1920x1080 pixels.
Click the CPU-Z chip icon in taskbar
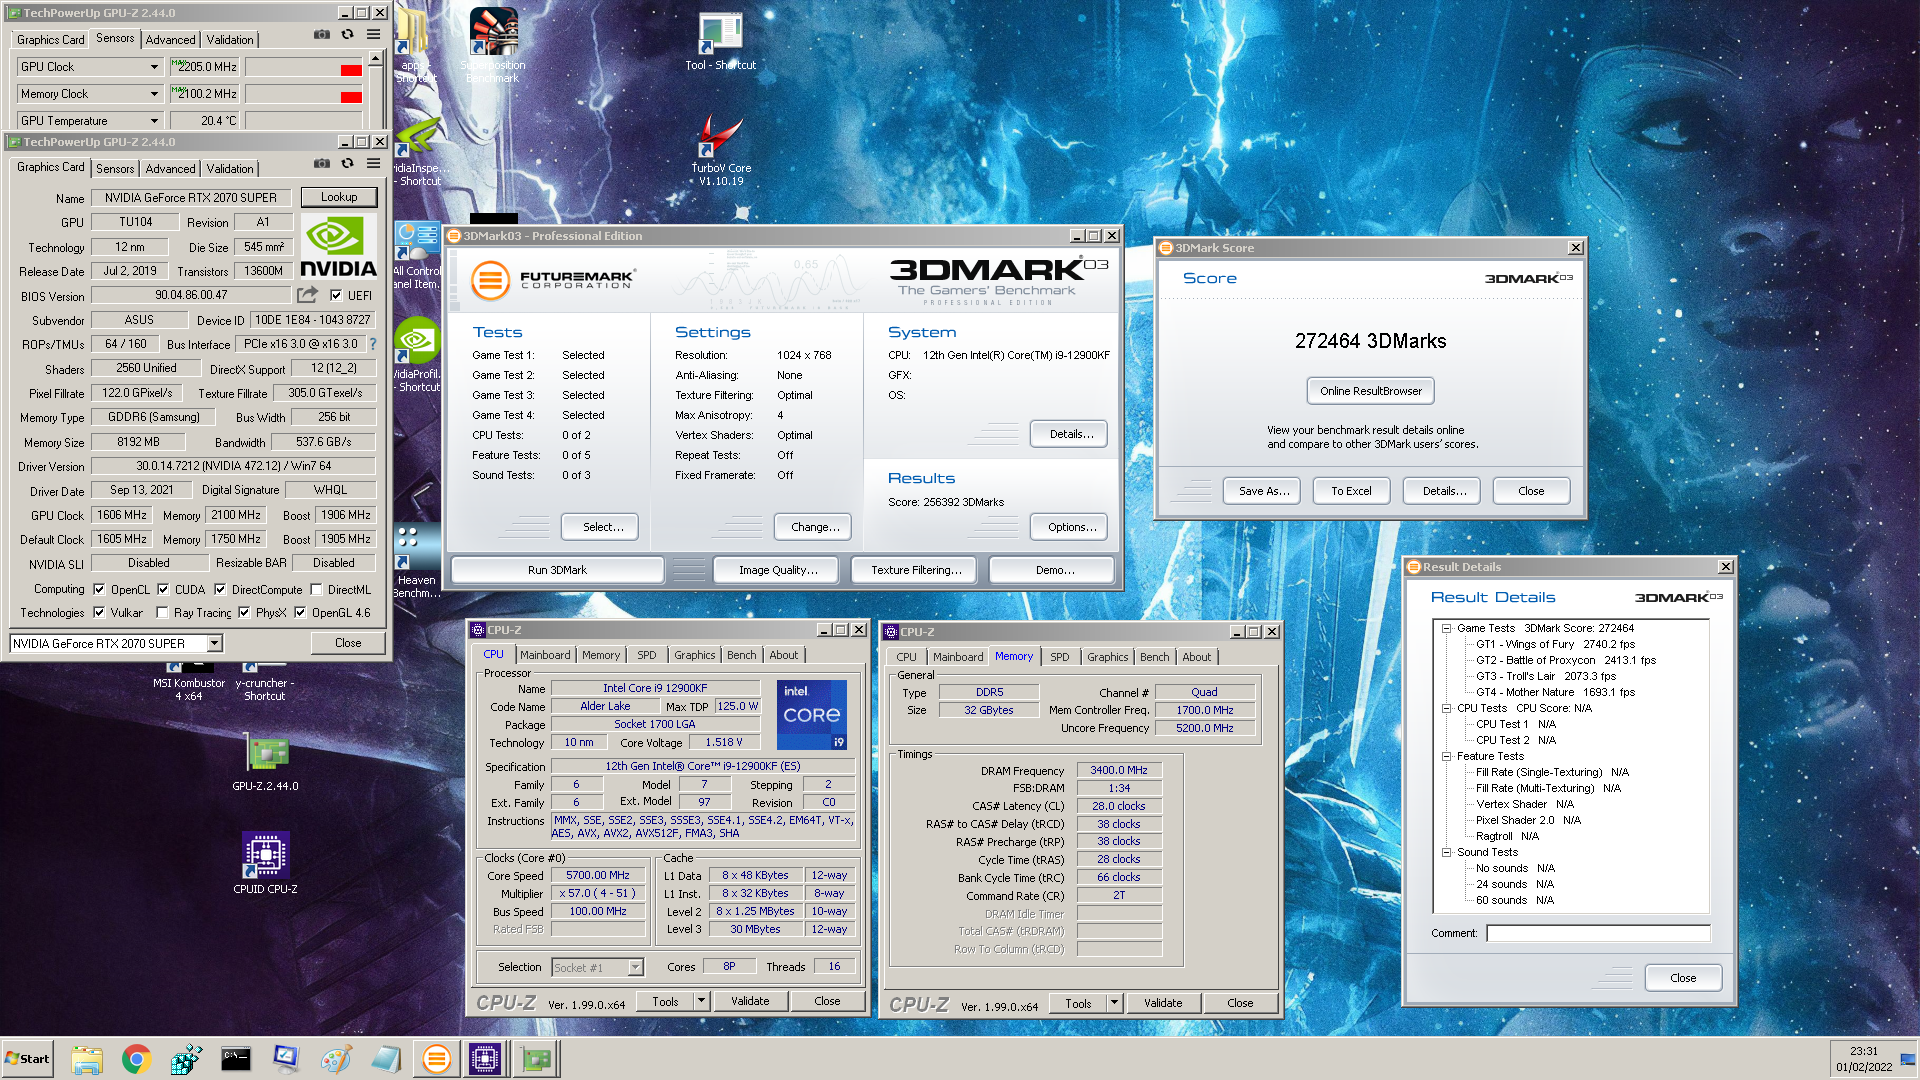pos(485,1059)
